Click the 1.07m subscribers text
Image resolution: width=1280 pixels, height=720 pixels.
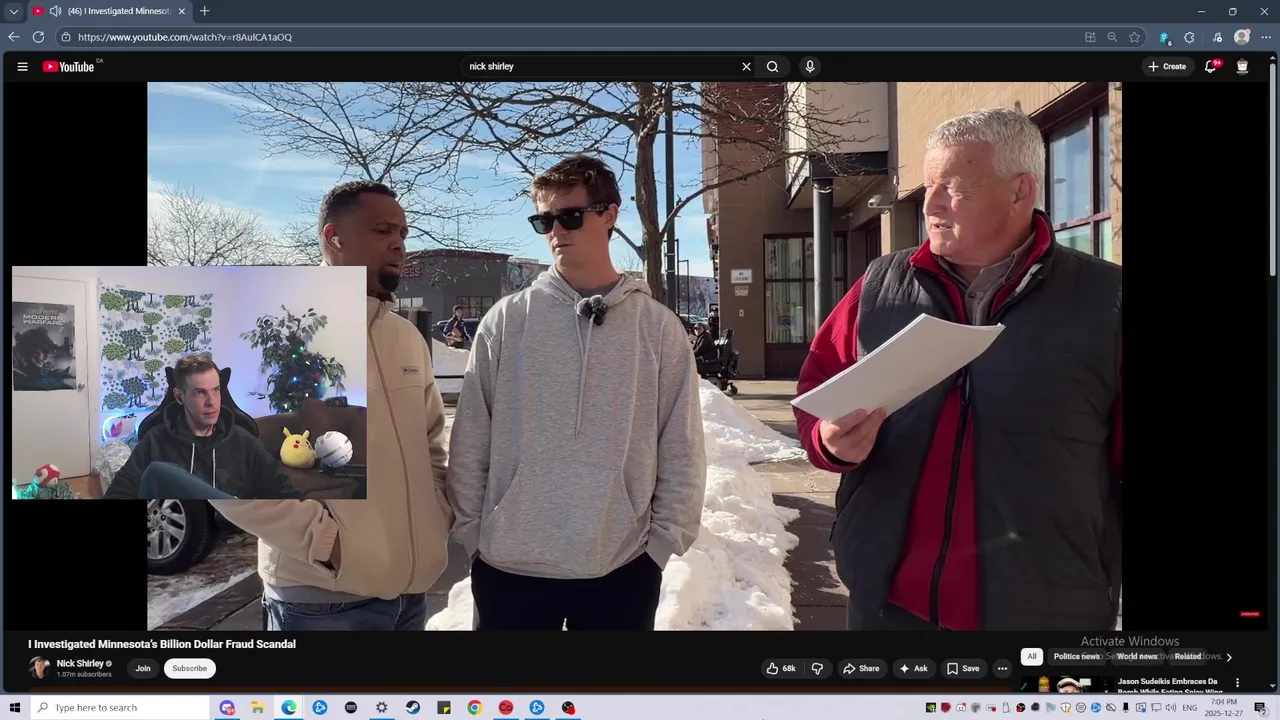tap(84, 675)
